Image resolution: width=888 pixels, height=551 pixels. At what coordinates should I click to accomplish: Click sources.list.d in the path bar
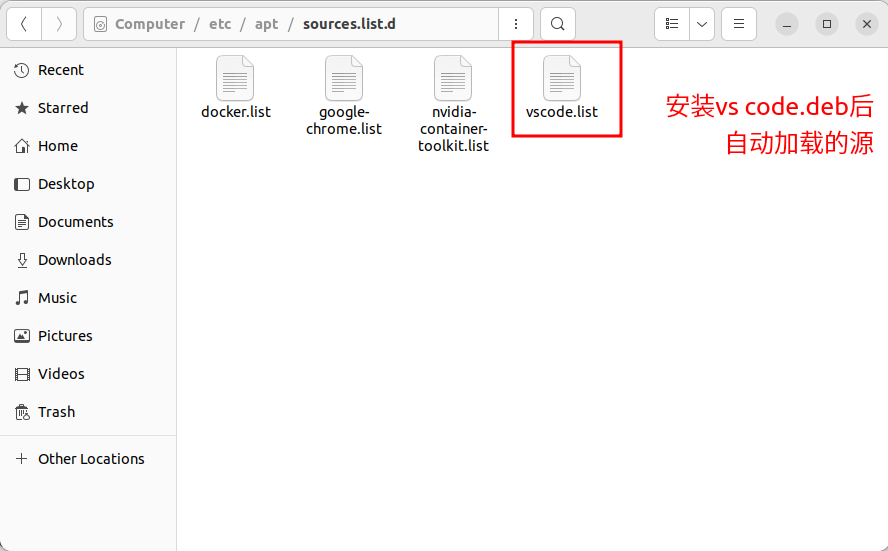coord(349,24)
